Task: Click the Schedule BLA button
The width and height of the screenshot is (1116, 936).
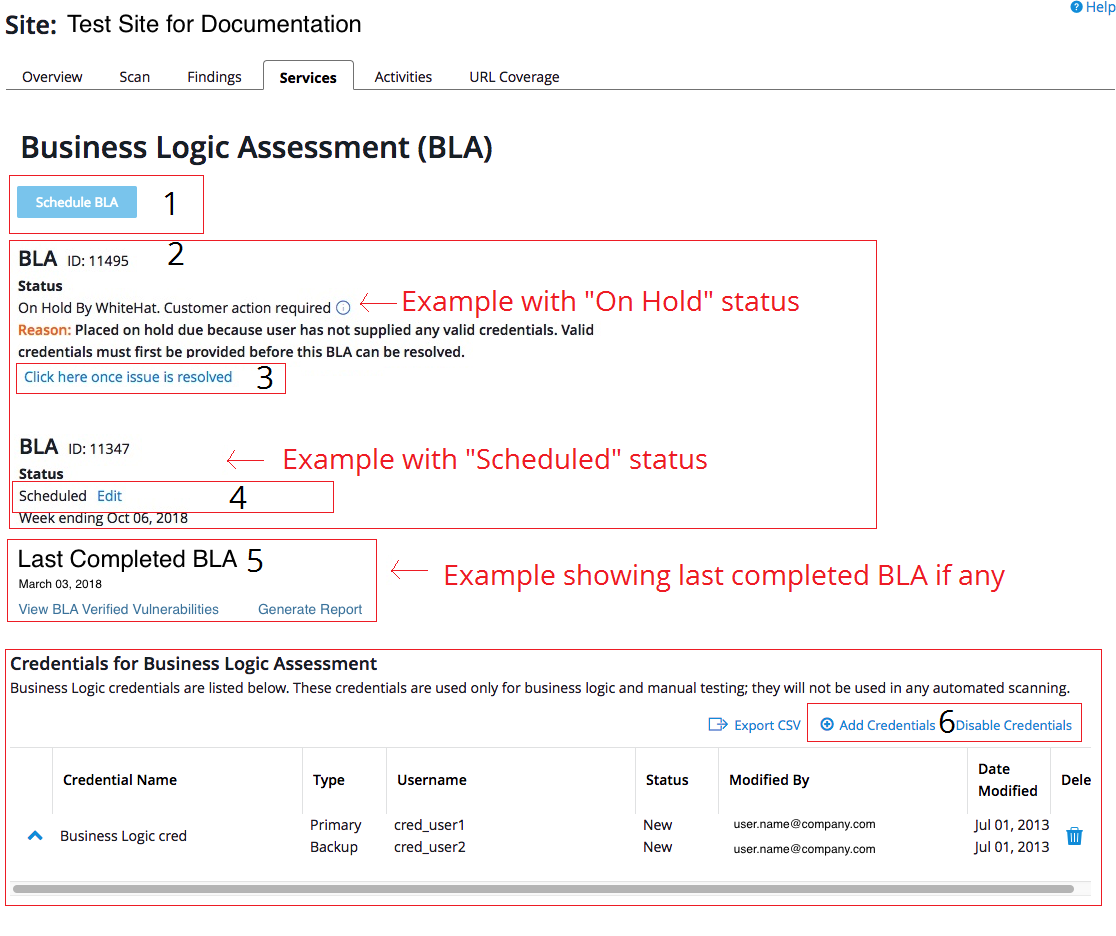Action: coord(76,201)
